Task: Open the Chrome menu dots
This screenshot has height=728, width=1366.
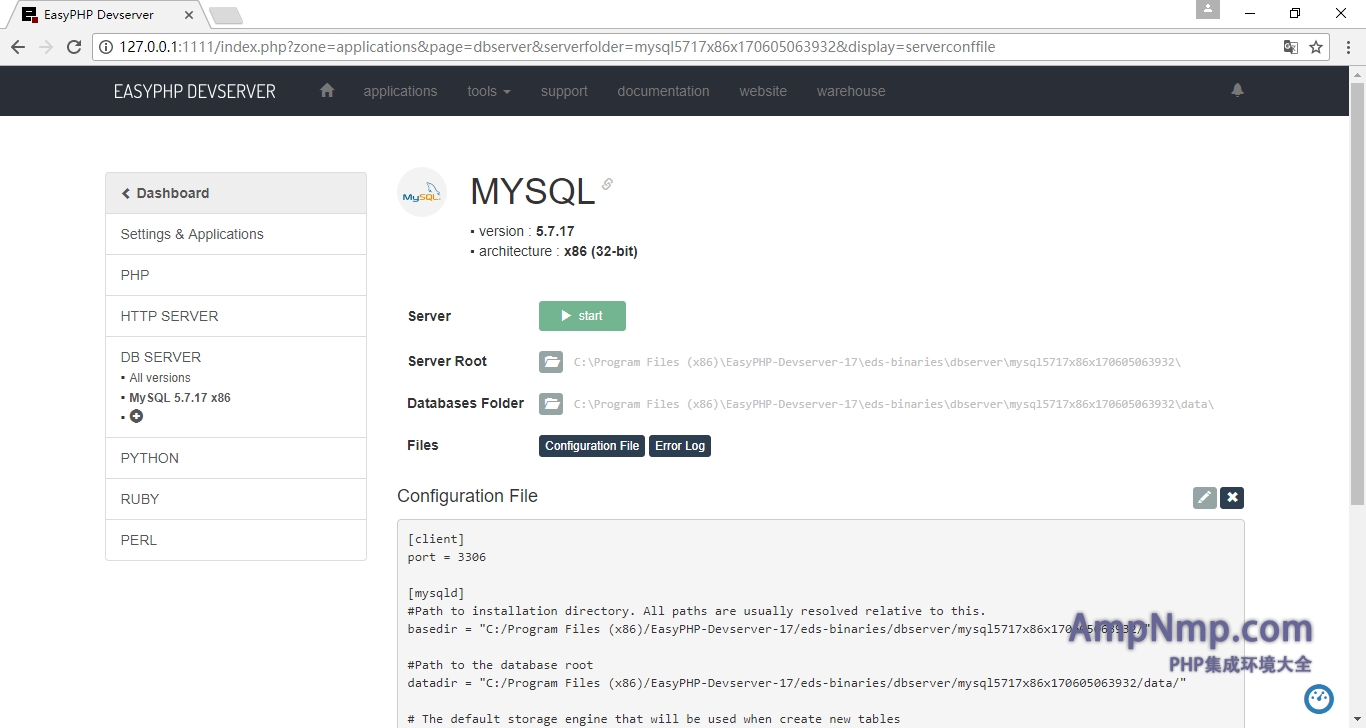Action: (1346, 47)
